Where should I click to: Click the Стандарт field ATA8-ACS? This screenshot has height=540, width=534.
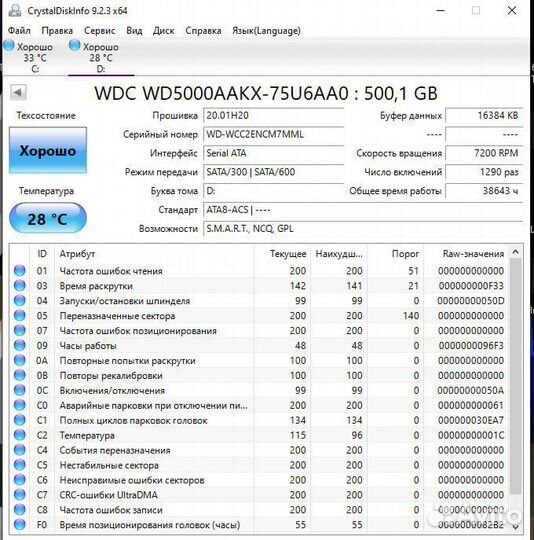363,210
